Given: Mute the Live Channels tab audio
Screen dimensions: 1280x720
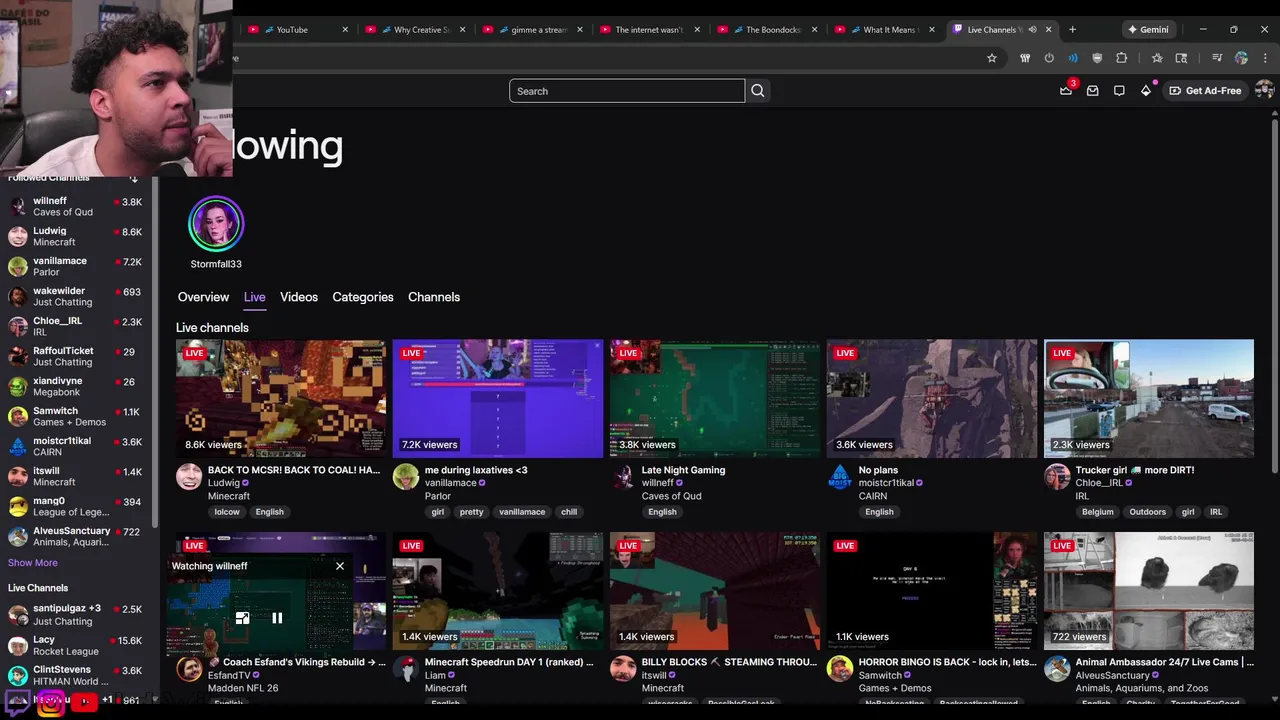Looking at the screenshot, I should [1032, 30].
